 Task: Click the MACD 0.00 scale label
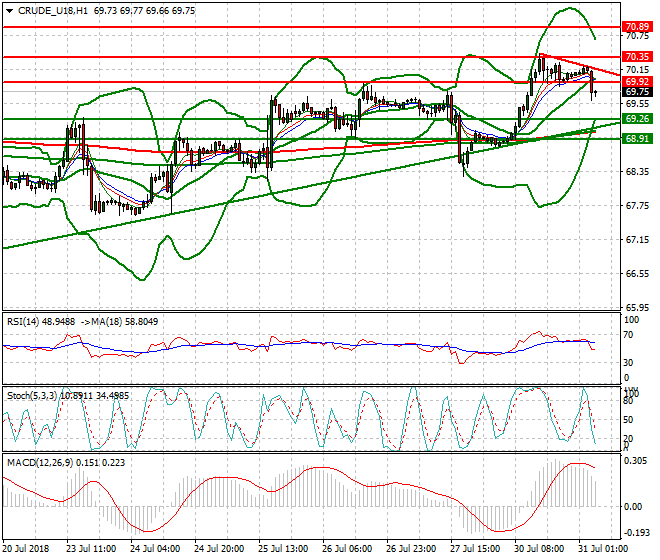[633, 507]
